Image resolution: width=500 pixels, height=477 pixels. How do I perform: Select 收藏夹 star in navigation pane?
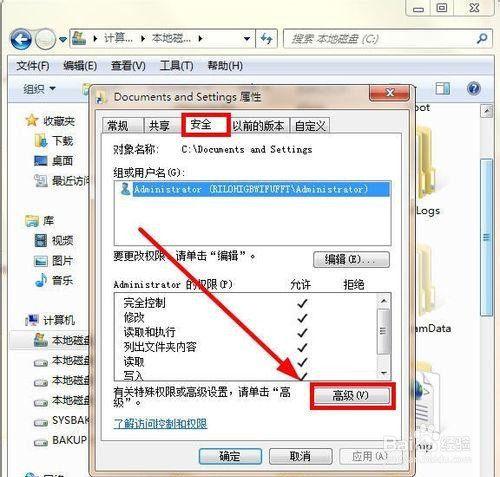click(32, 120)
